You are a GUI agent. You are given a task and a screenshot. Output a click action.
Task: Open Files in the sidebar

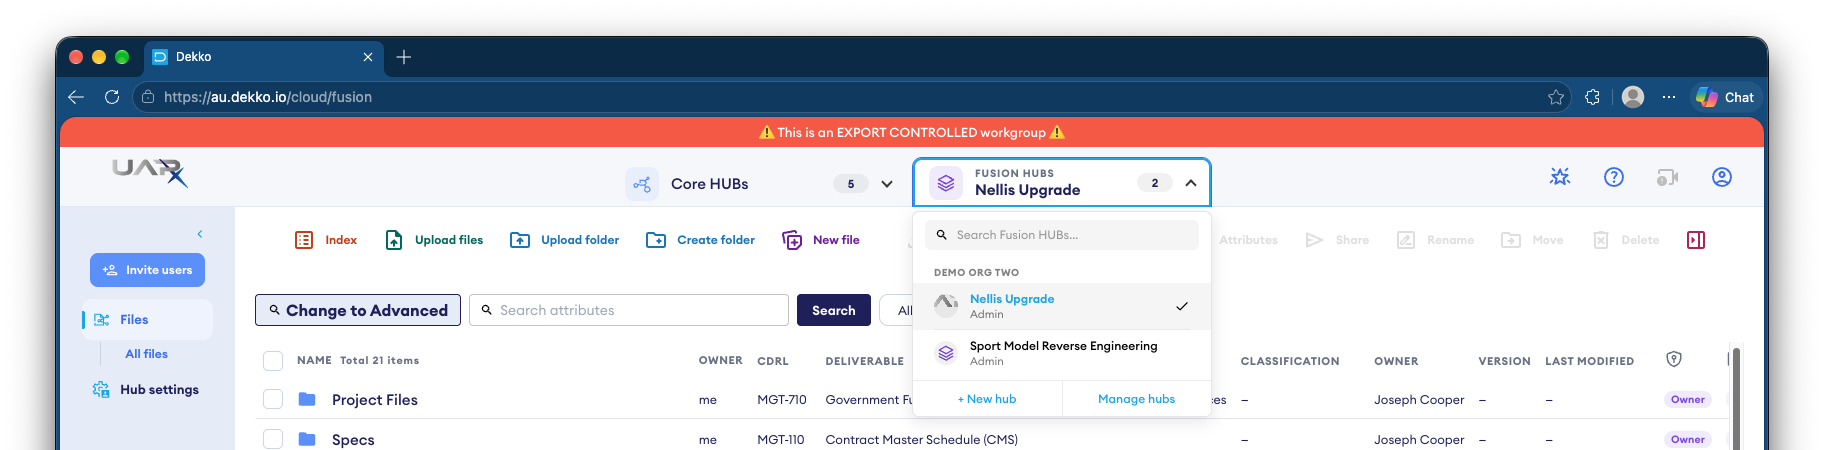pyautogui.click(x=147, y=320)
